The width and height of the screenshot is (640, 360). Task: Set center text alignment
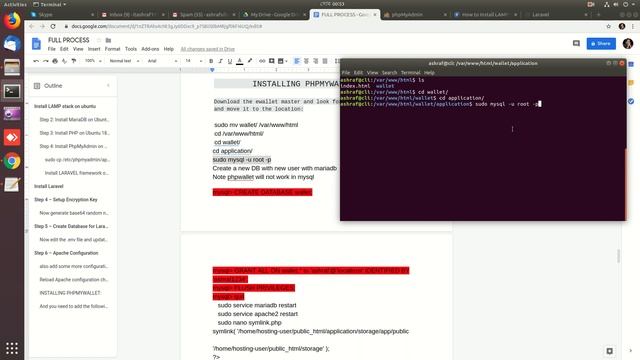[306, 61]
